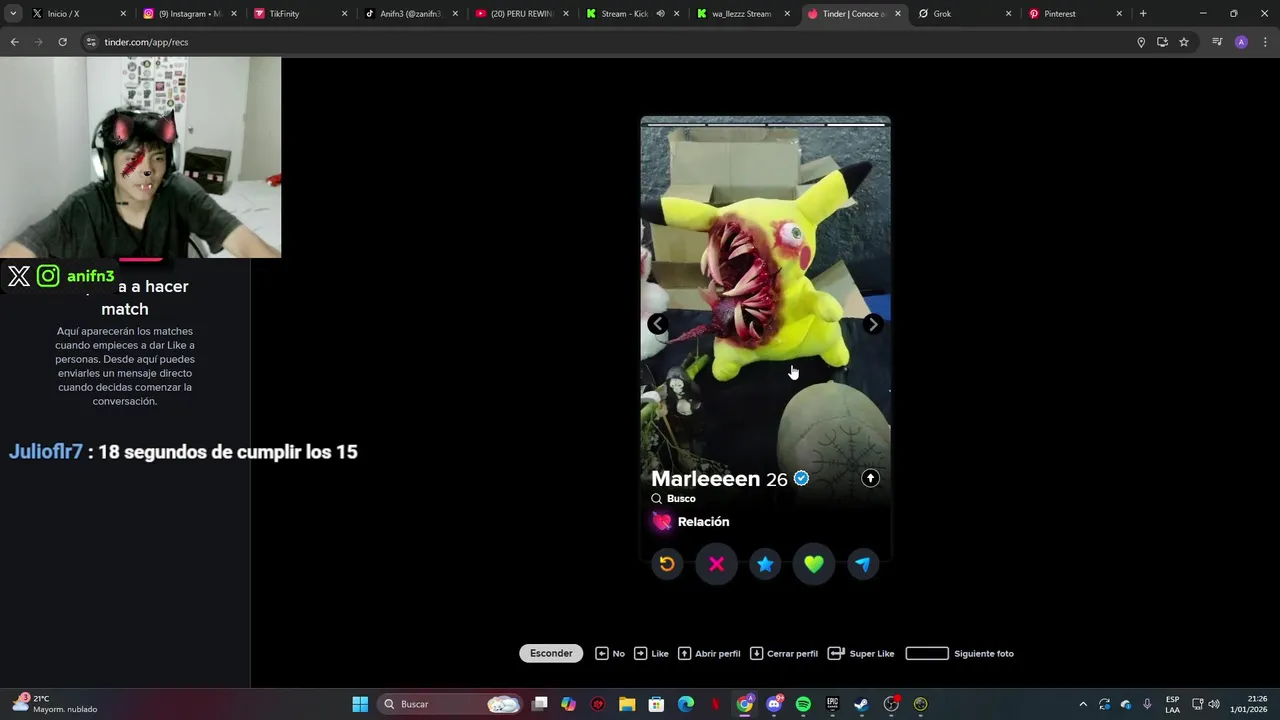Open the media control icon in toolbar

pos(1217,42)
